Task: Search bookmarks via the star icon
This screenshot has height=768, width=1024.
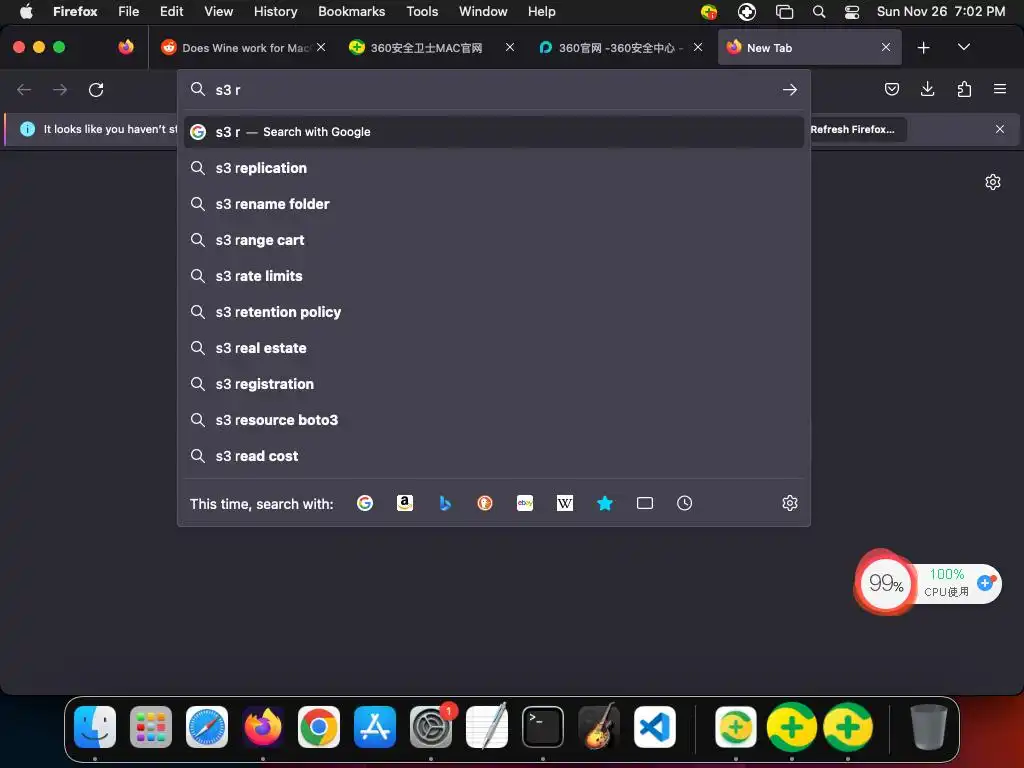Action: tap(605, 503)
